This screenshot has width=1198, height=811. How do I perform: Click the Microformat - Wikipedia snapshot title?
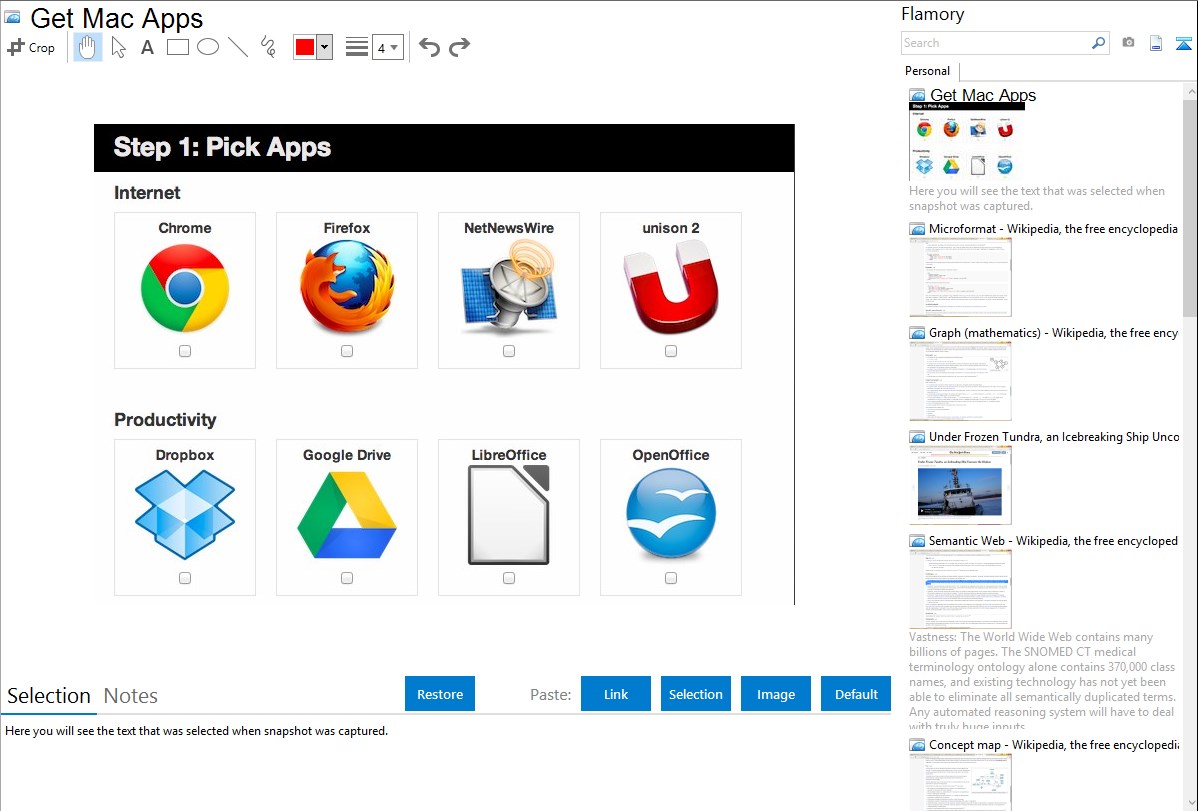pos(1053,229)
